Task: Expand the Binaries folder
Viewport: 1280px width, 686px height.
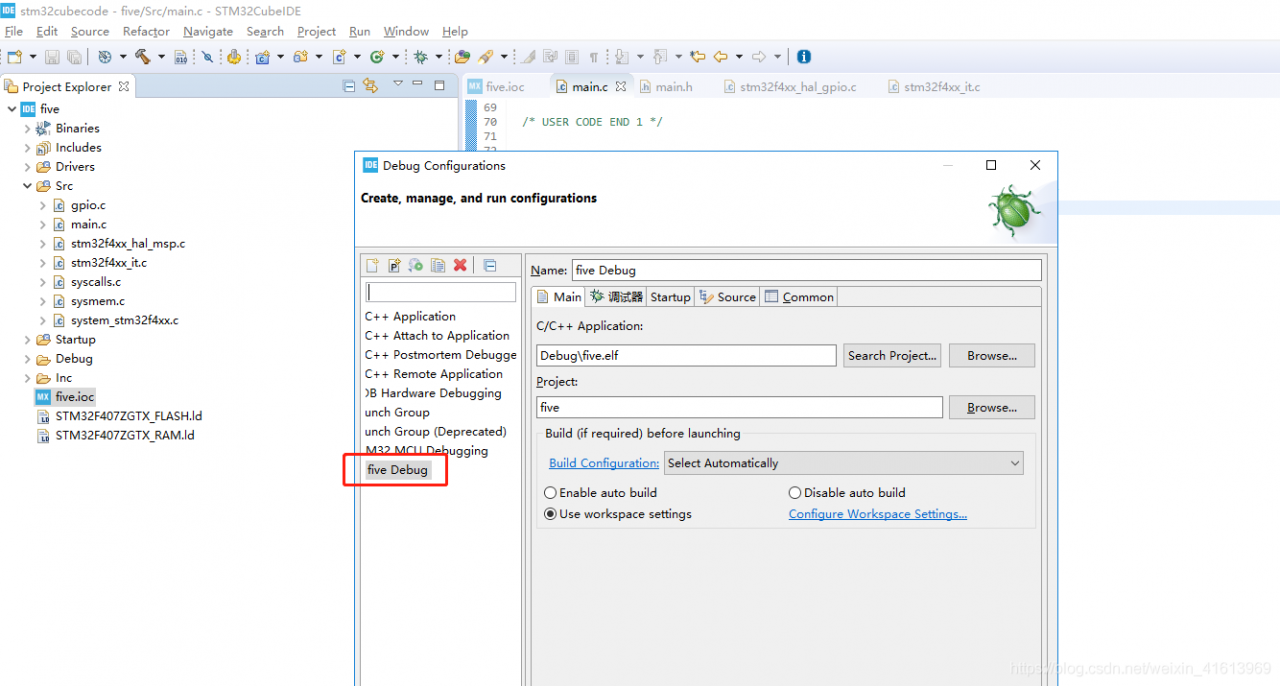Action: [27, 128]
